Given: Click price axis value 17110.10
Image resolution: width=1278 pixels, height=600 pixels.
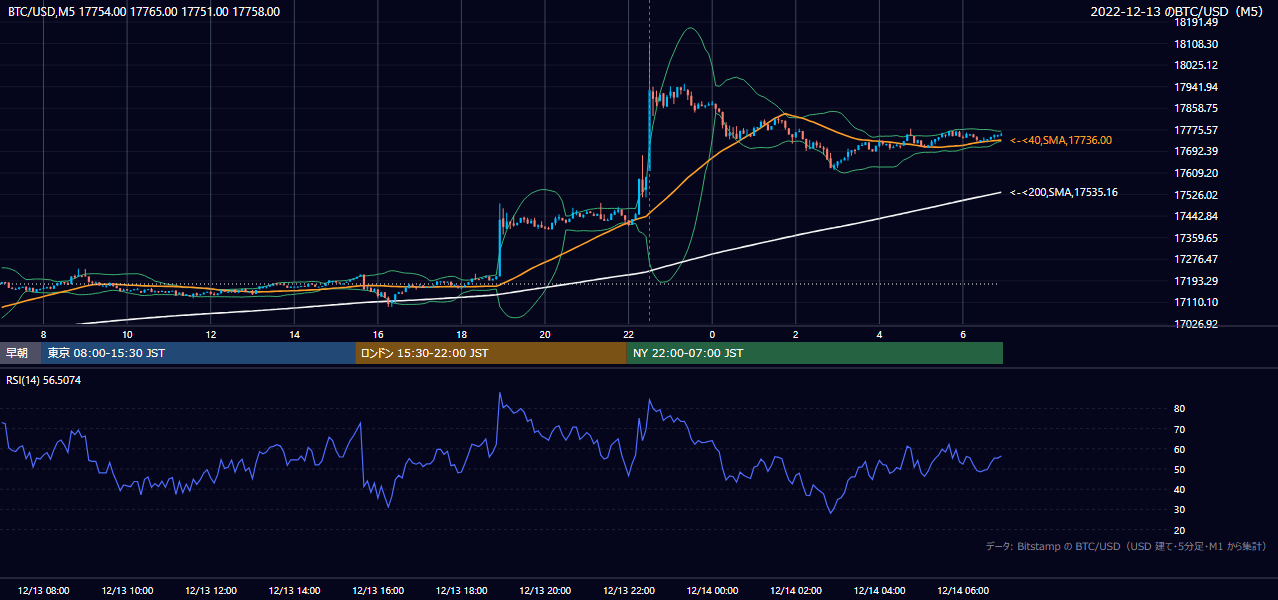Looking at the screenshot, I should click(x=1196, y=302).
